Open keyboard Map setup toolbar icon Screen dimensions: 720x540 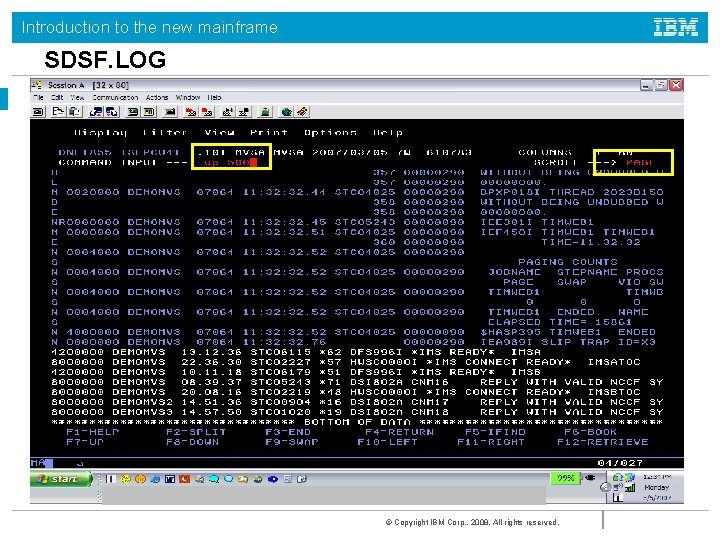[170, 112]
